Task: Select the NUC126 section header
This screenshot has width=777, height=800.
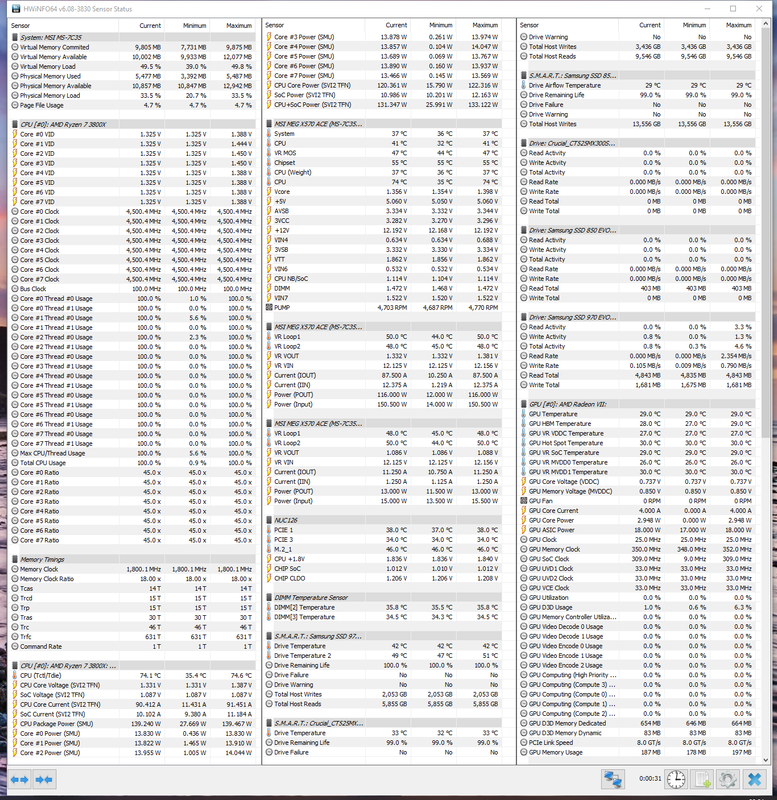Action: [383, 520]
